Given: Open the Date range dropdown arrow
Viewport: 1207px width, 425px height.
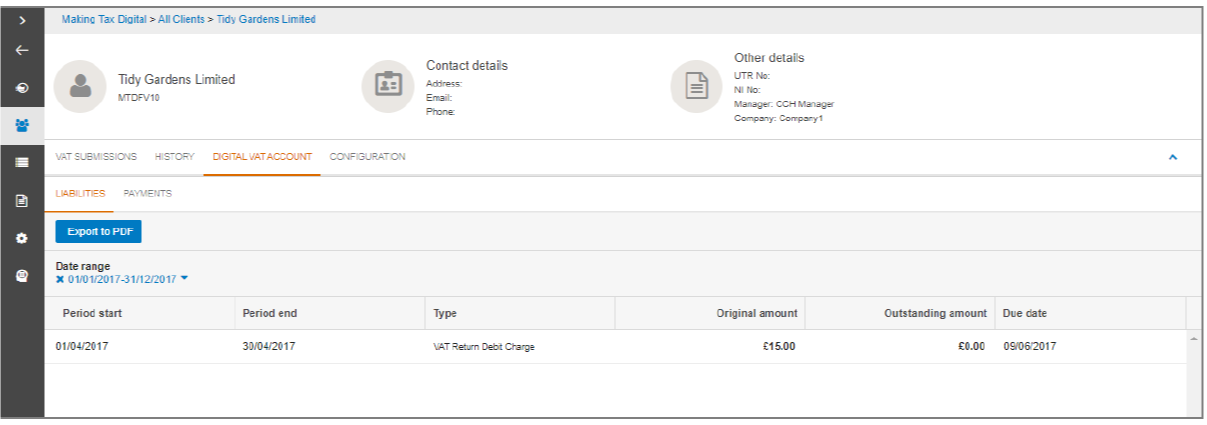Looking at the screenshot, I should [x=184, y=279].
